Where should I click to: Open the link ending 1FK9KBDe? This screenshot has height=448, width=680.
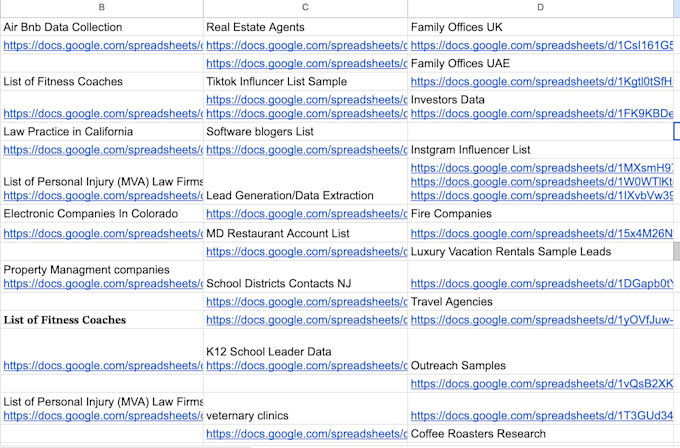point(542,114)
